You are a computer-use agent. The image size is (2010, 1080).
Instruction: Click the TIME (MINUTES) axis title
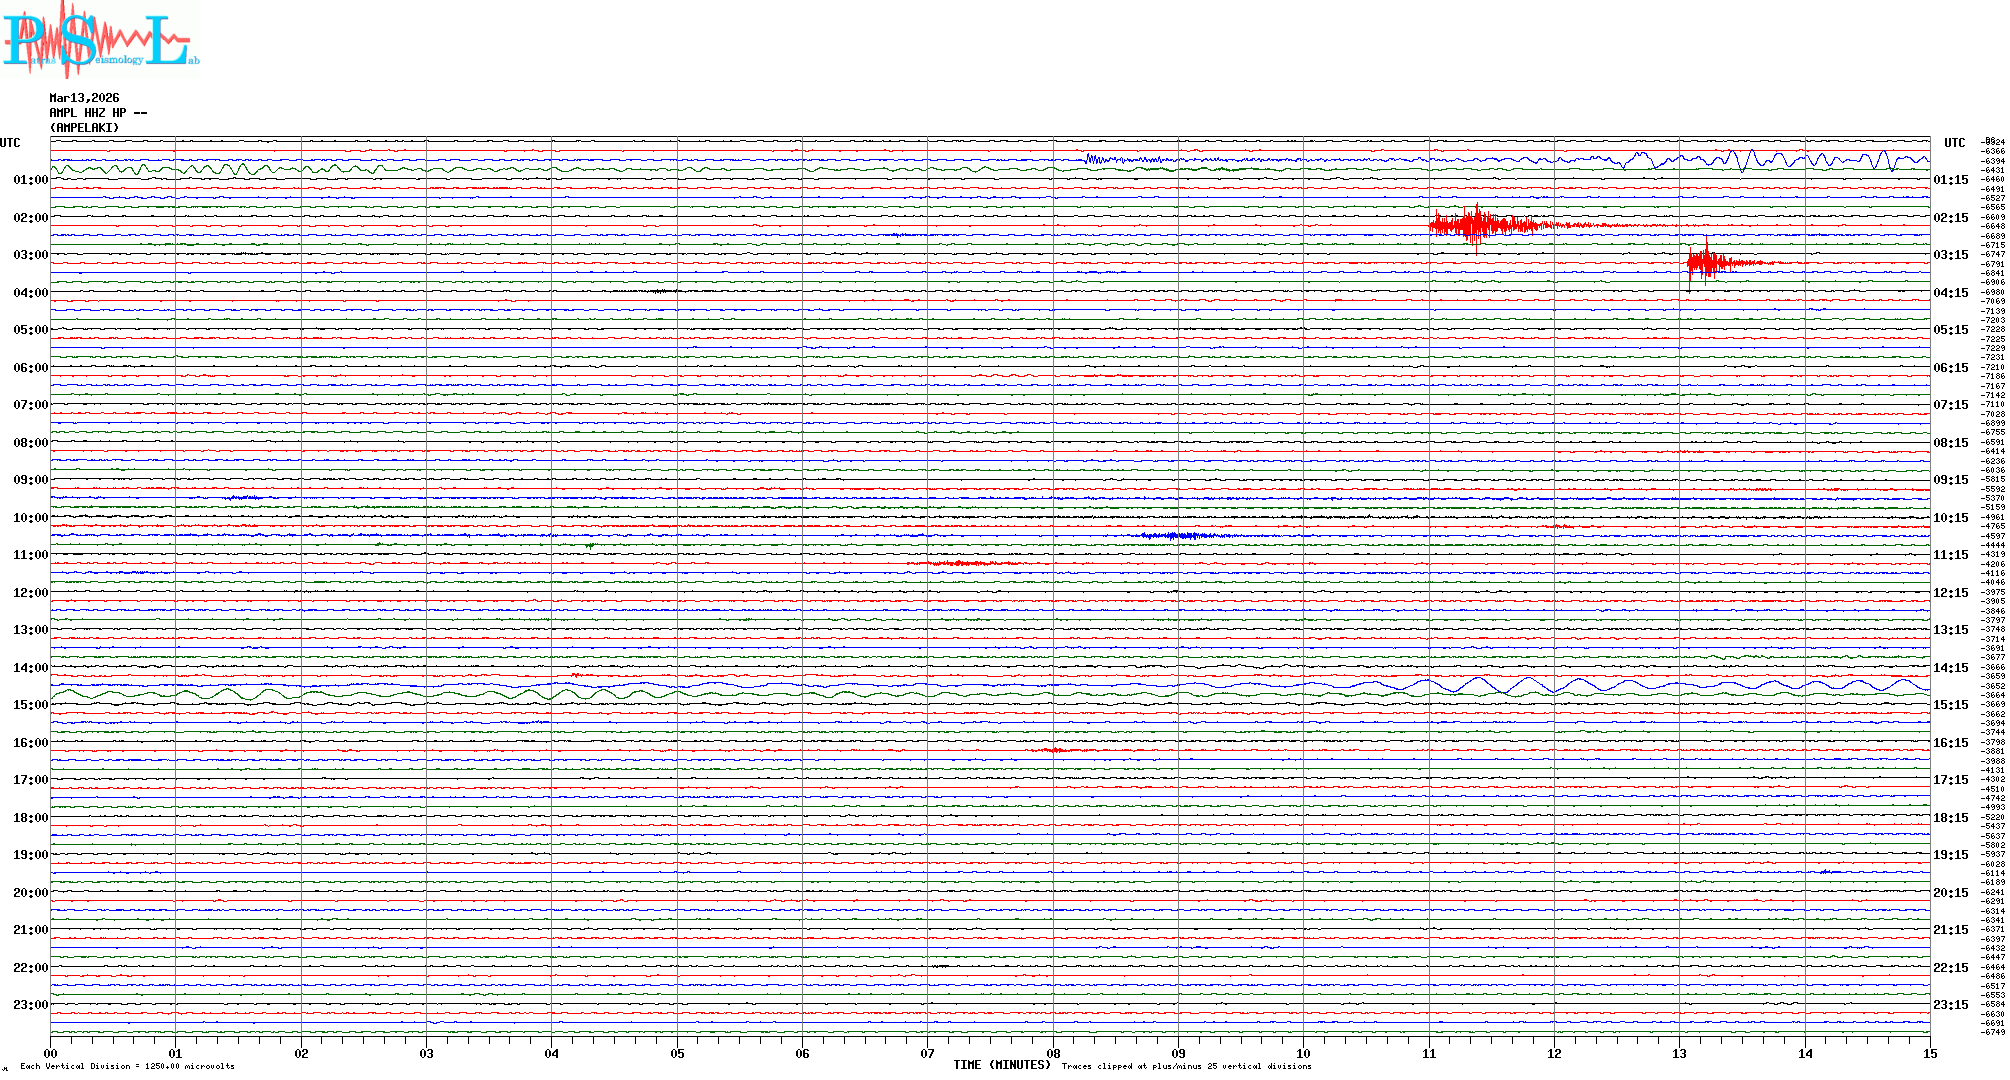click(1001, 1065)
